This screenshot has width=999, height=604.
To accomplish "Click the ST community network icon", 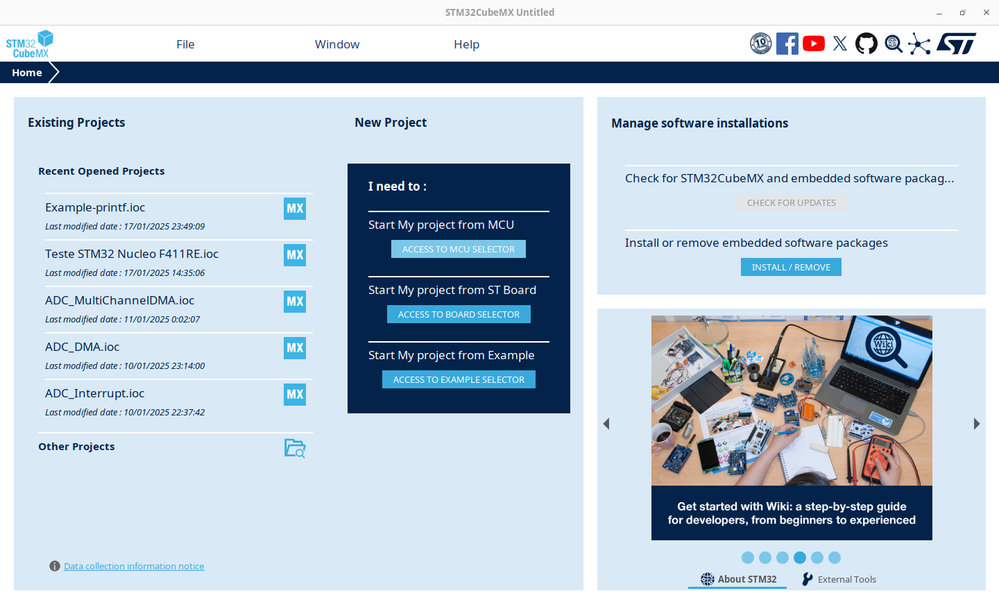I will 919,43.
